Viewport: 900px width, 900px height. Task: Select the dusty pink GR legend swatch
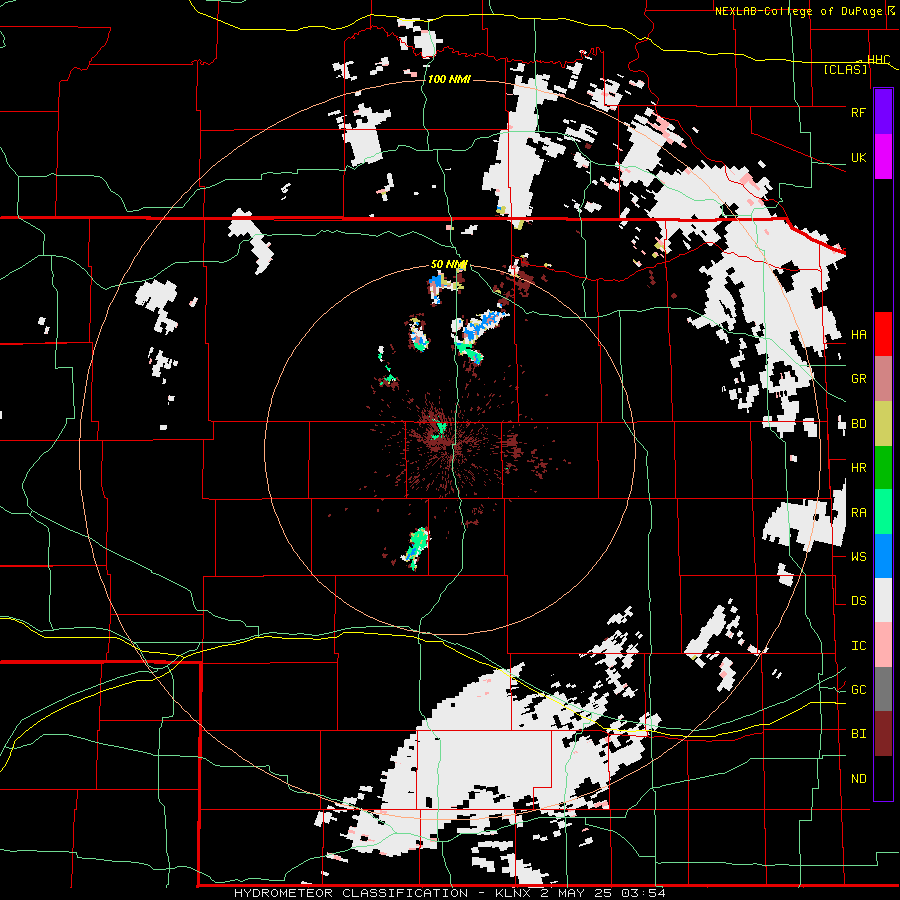883,379
